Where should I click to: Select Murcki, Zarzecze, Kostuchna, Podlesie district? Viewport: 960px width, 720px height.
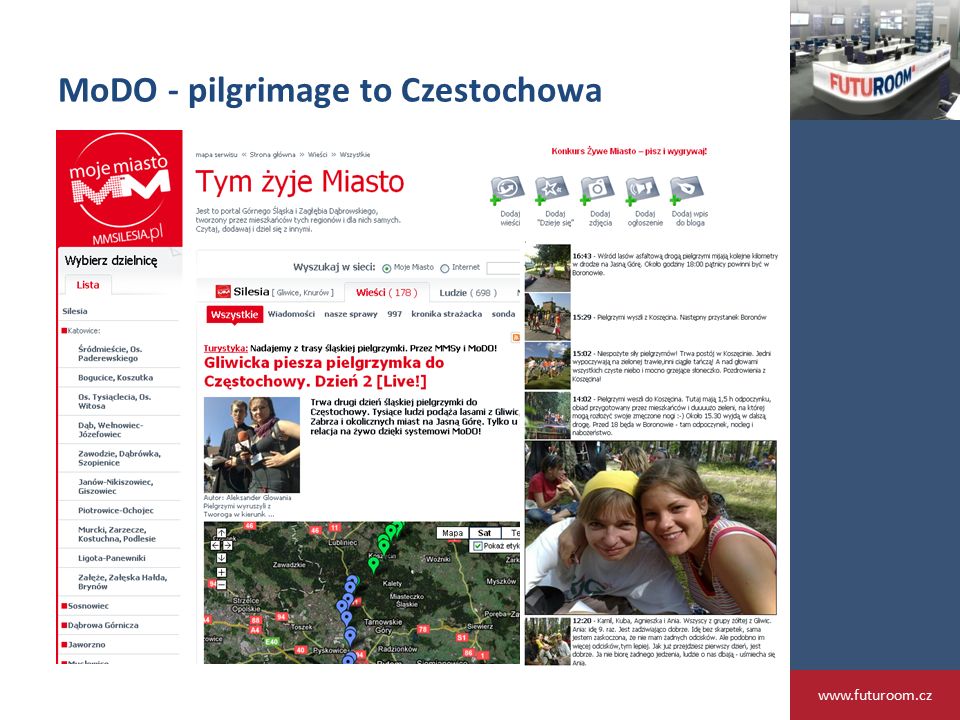click(x=117, y=534)
